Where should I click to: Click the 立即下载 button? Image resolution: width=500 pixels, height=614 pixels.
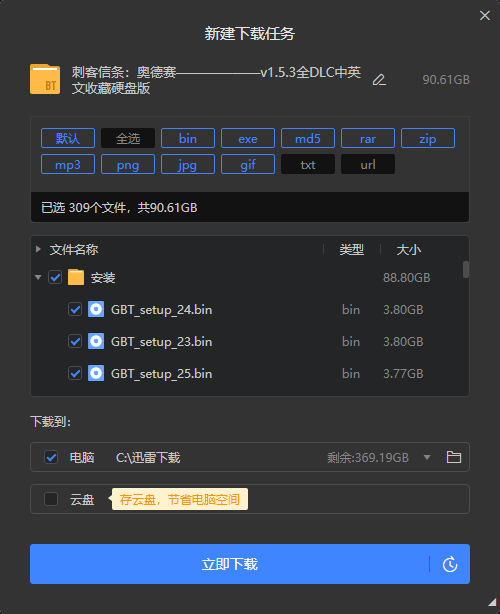tap(229, 564)
